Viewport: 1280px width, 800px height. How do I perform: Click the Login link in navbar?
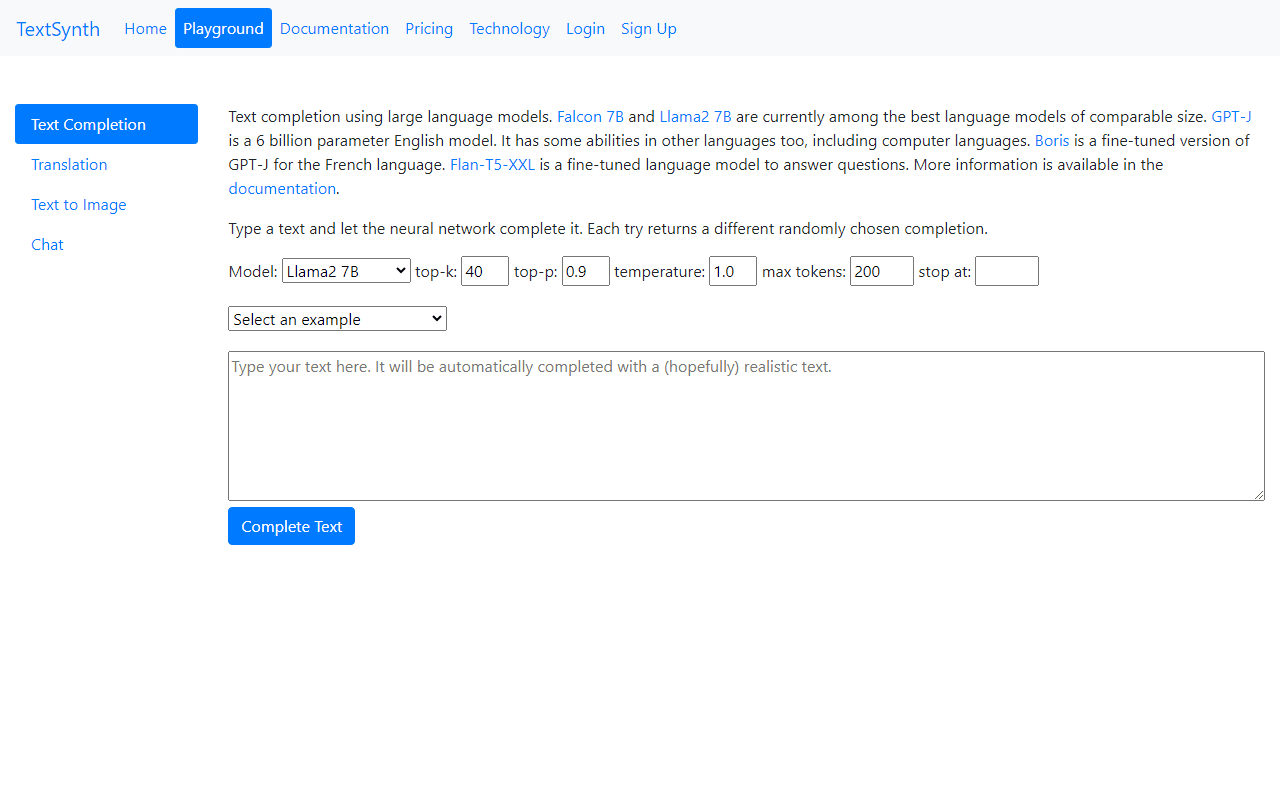(x=585, y=28)
